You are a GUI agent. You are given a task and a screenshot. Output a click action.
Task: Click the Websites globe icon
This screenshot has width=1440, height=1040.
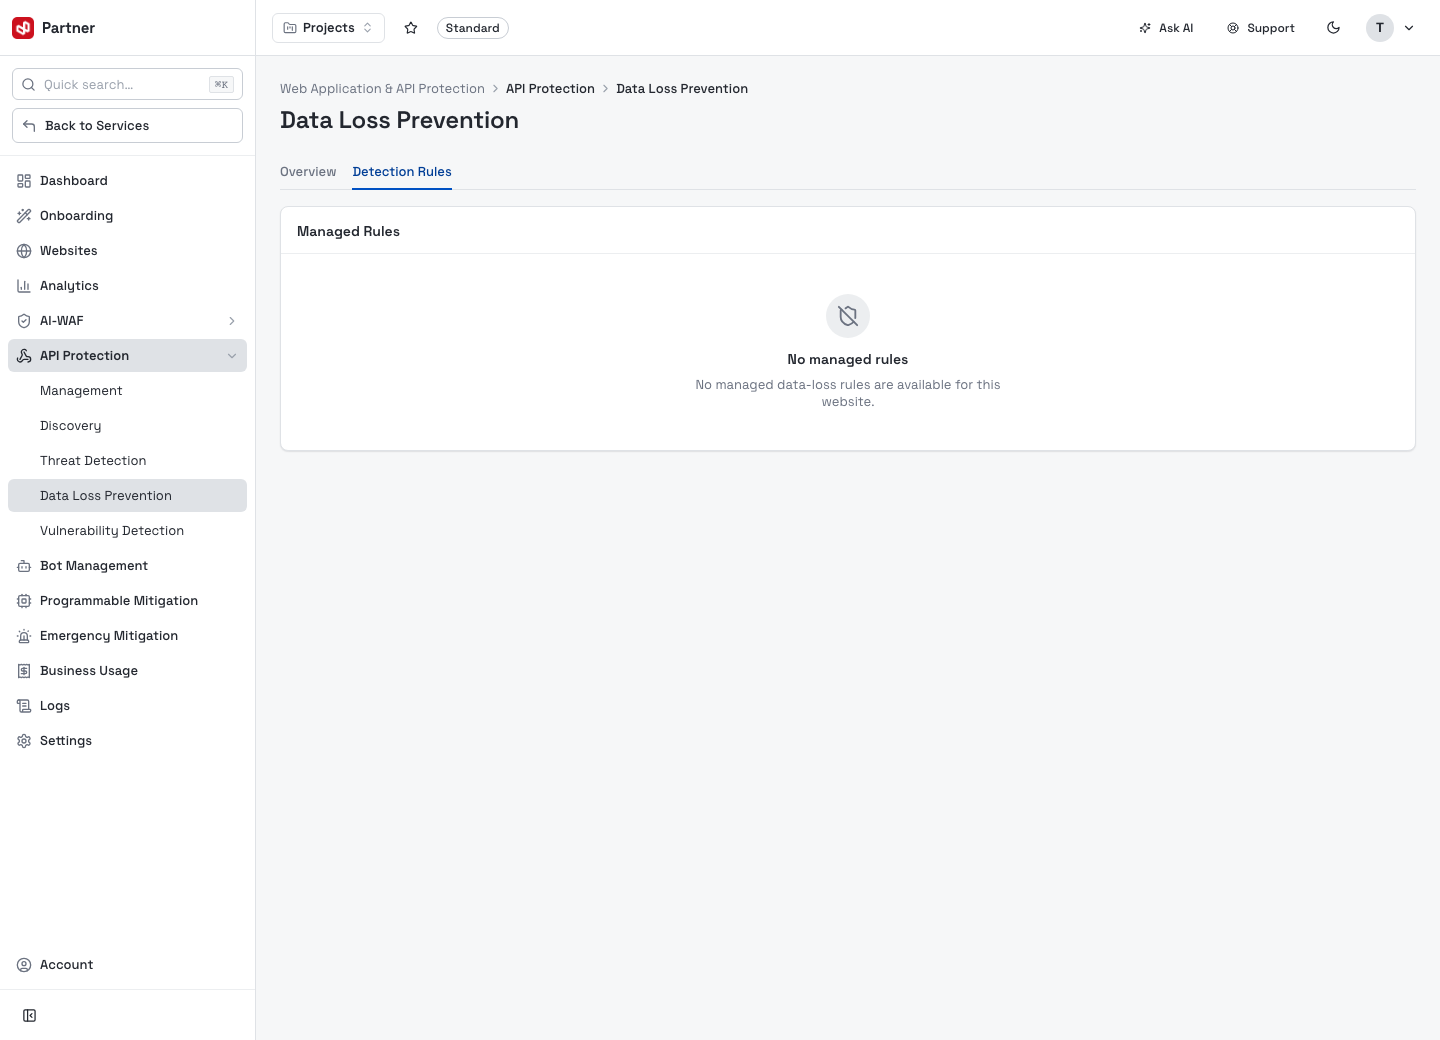(24, 251)
